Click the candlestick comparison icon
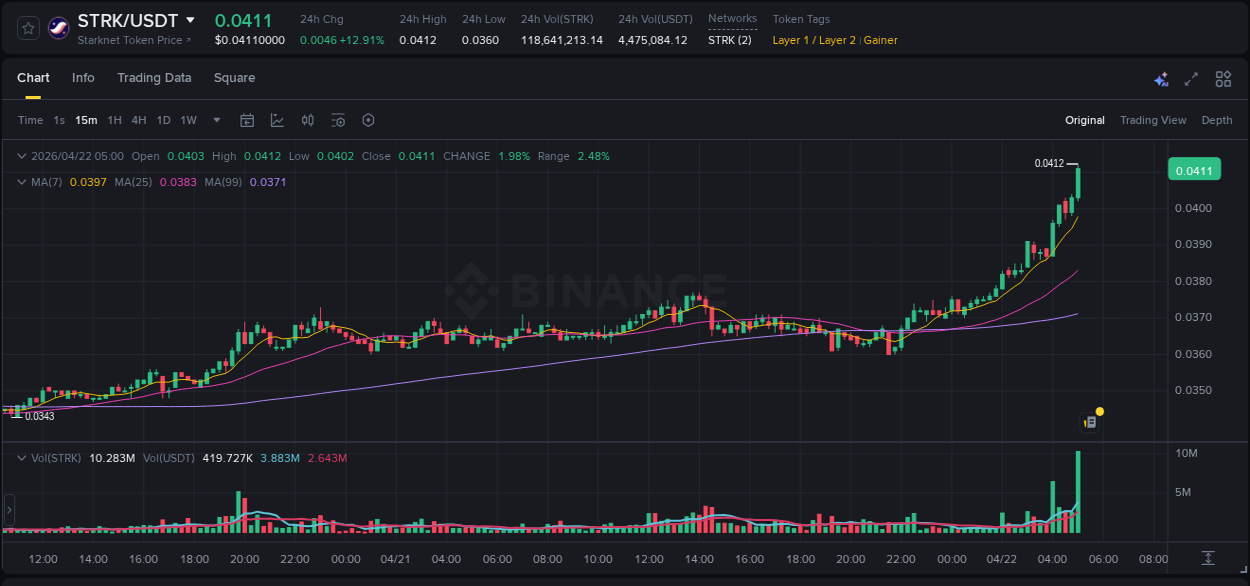Screen dimensions: 1250x586 [x=307, y=120]
